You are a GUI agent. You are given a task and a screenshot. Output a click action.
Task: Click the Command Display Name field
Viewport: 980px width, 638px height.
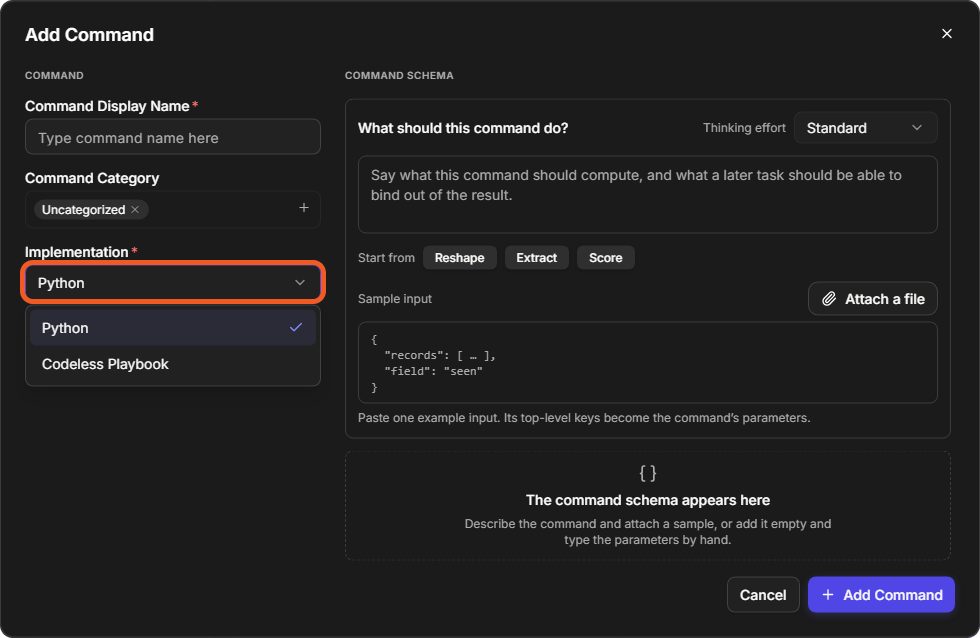(172, 137)
